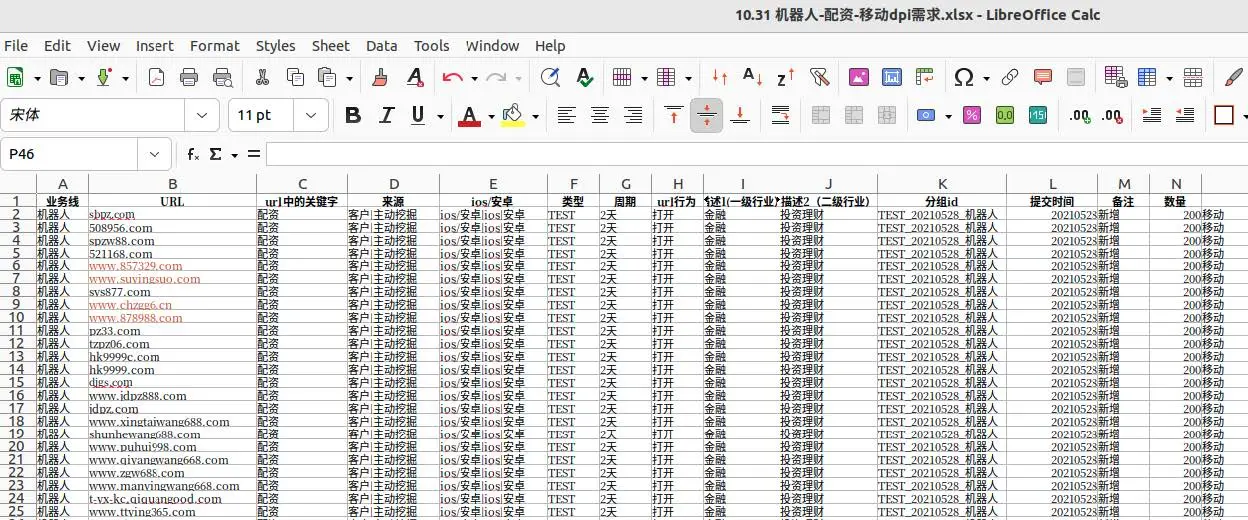The height and width of the screenshot is (520, 1248).
Task: Format as date
Action: tap(1038, 116)
